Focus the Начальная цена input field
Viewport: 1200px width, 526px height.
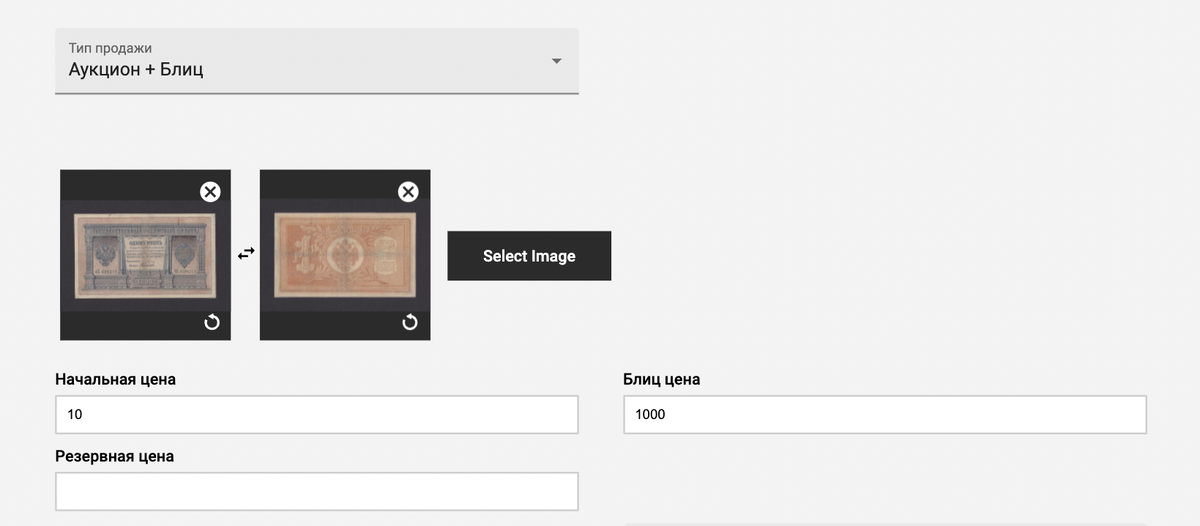pos(317,415)
